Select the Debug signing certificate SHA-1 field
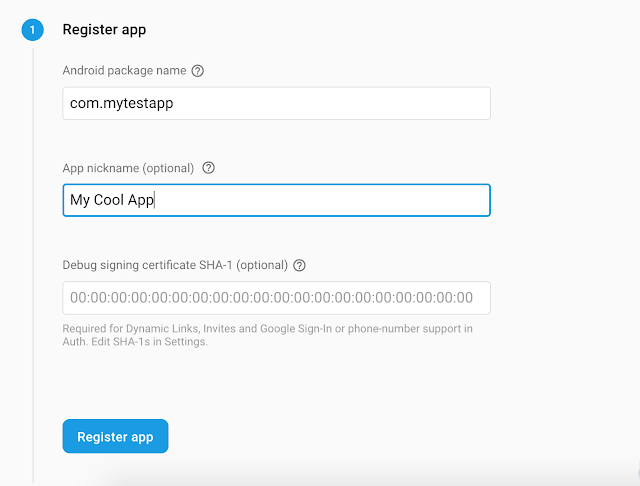The image size is (640, 486). (x=276, y=297)
